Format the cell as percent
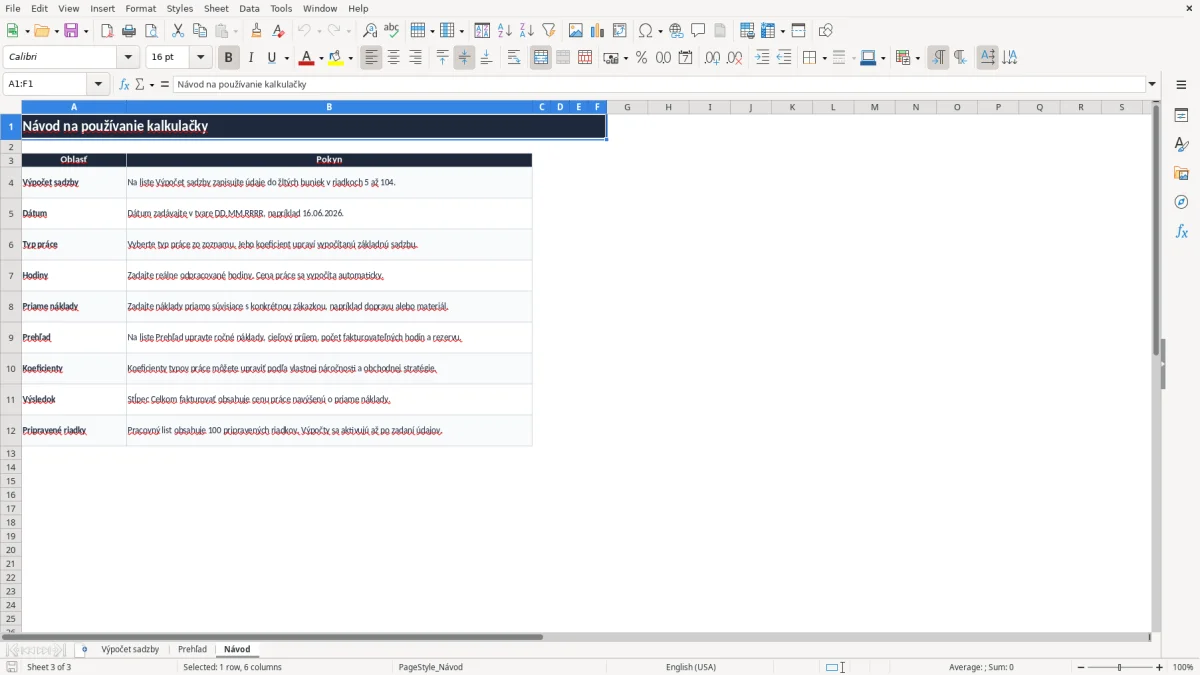 [642, 58]
